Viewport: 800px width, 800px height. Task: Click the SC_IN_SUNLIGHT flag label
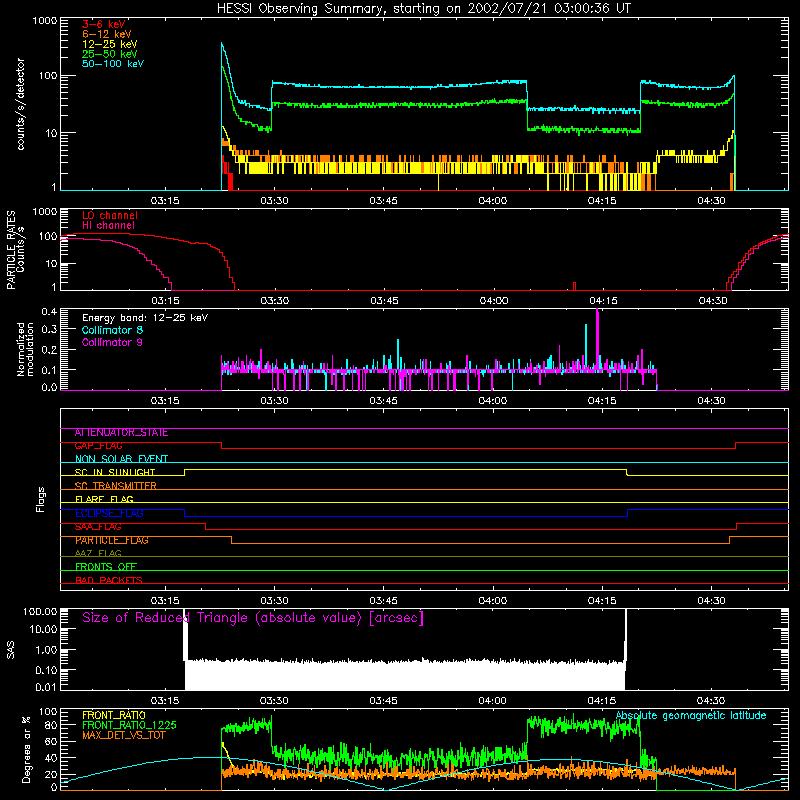tap(115, 472)
